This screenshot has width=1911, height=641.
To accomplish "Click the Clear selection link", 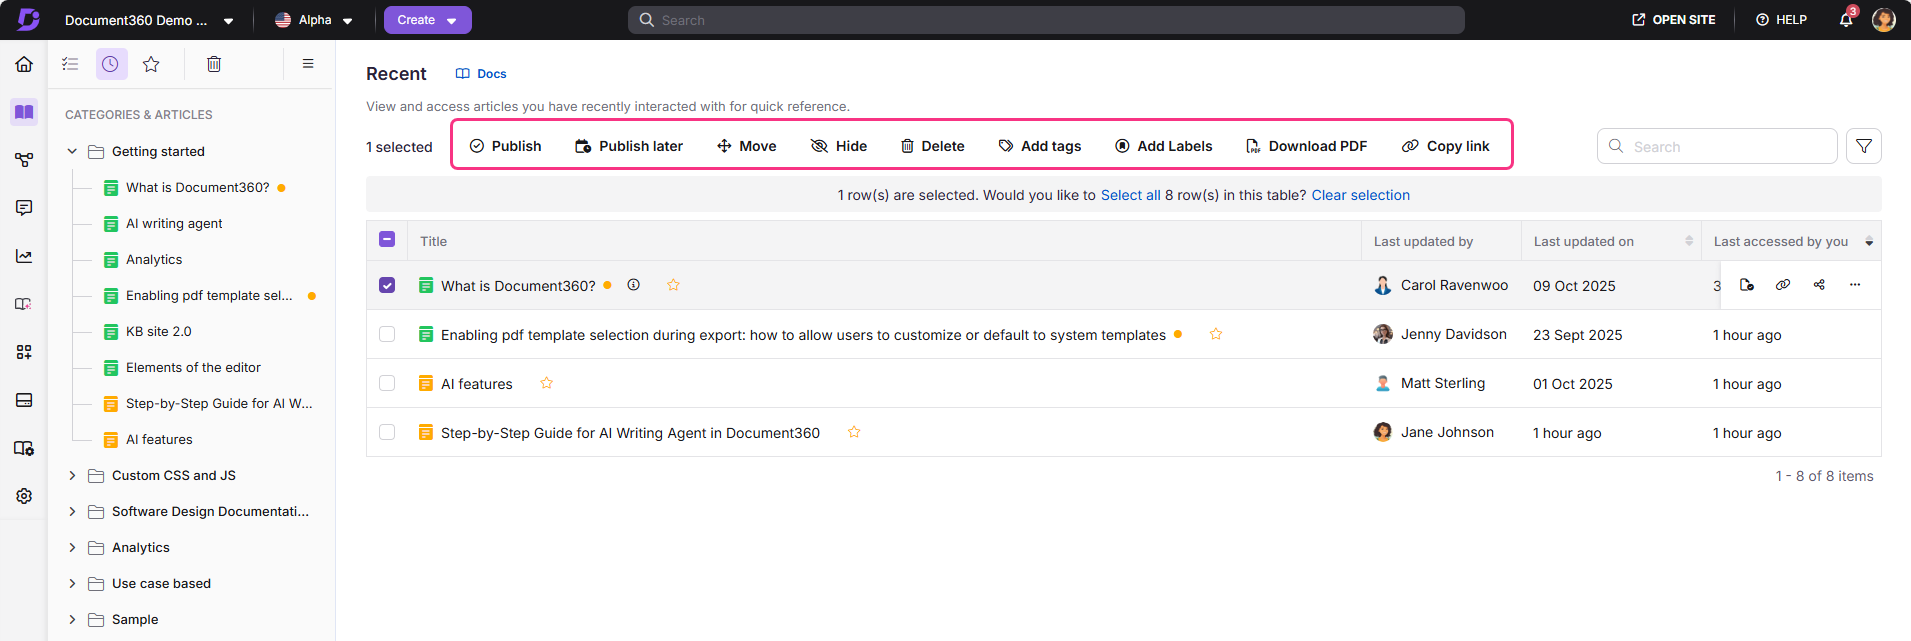I will 1361,195.
